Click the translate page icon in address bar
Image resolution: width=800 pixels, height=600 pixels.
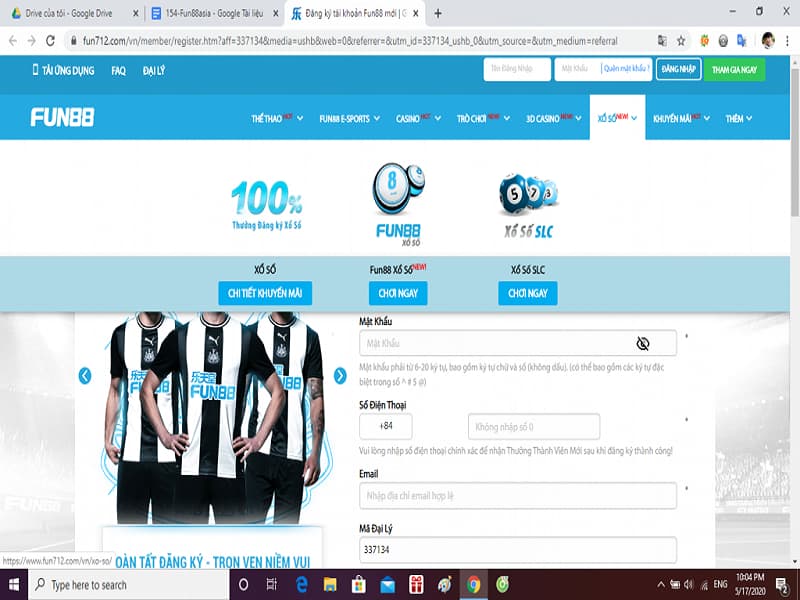pyautogui.click(x=661, y=41)
